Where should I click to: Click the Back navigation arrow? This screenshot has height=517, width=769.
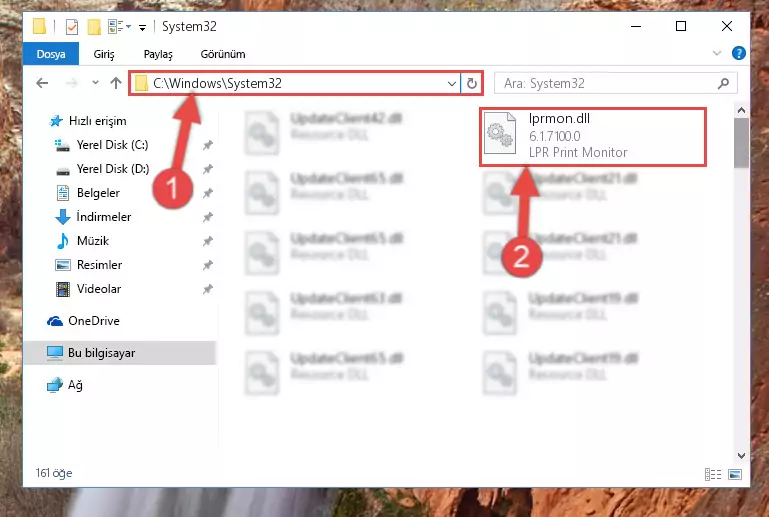coord(42,83)
